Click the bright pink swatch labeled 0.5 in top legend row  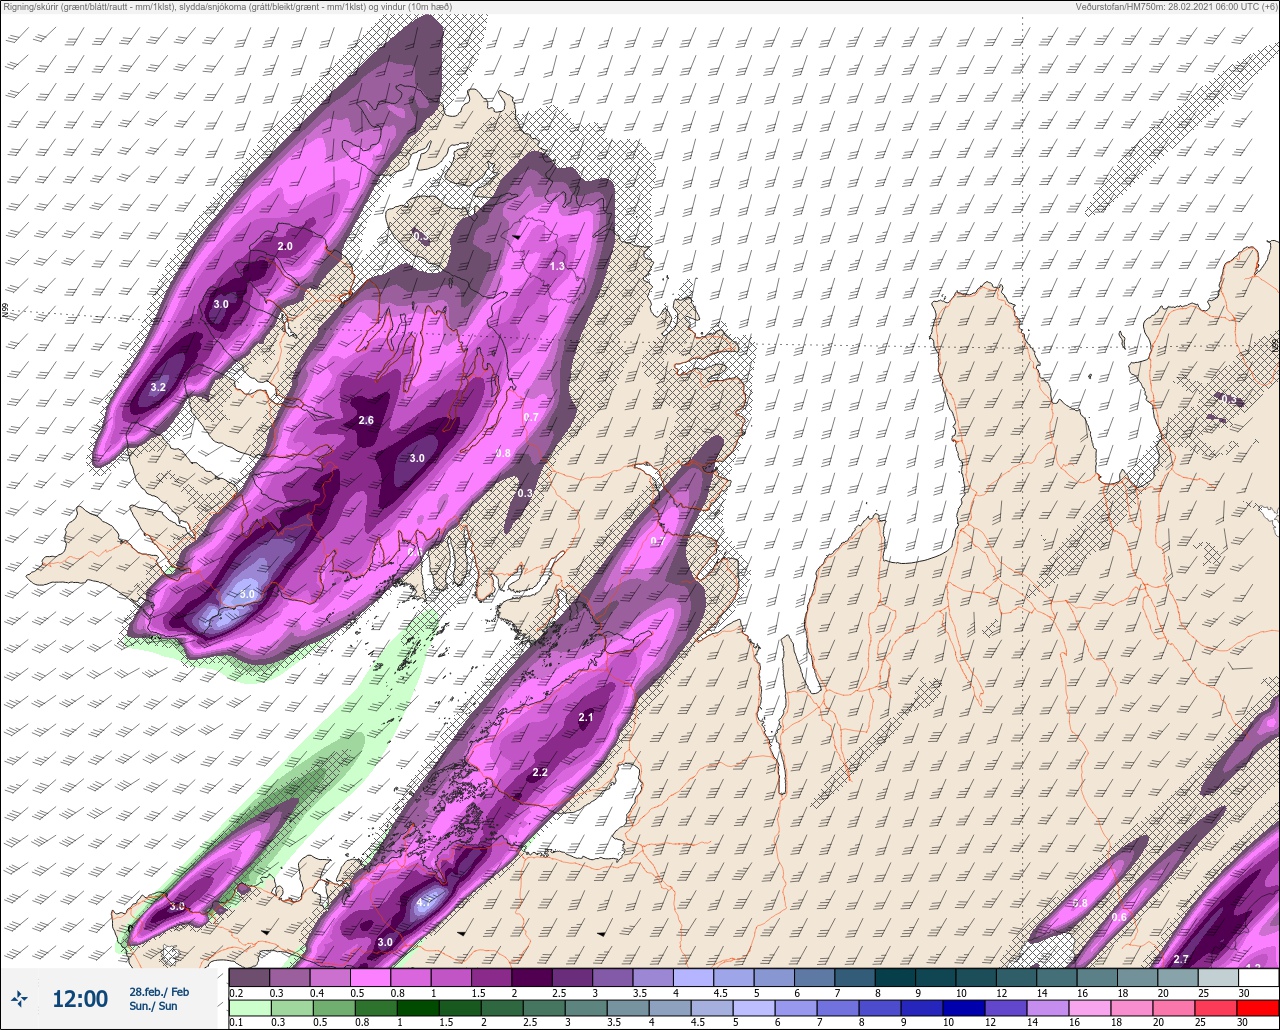[370, 977]
